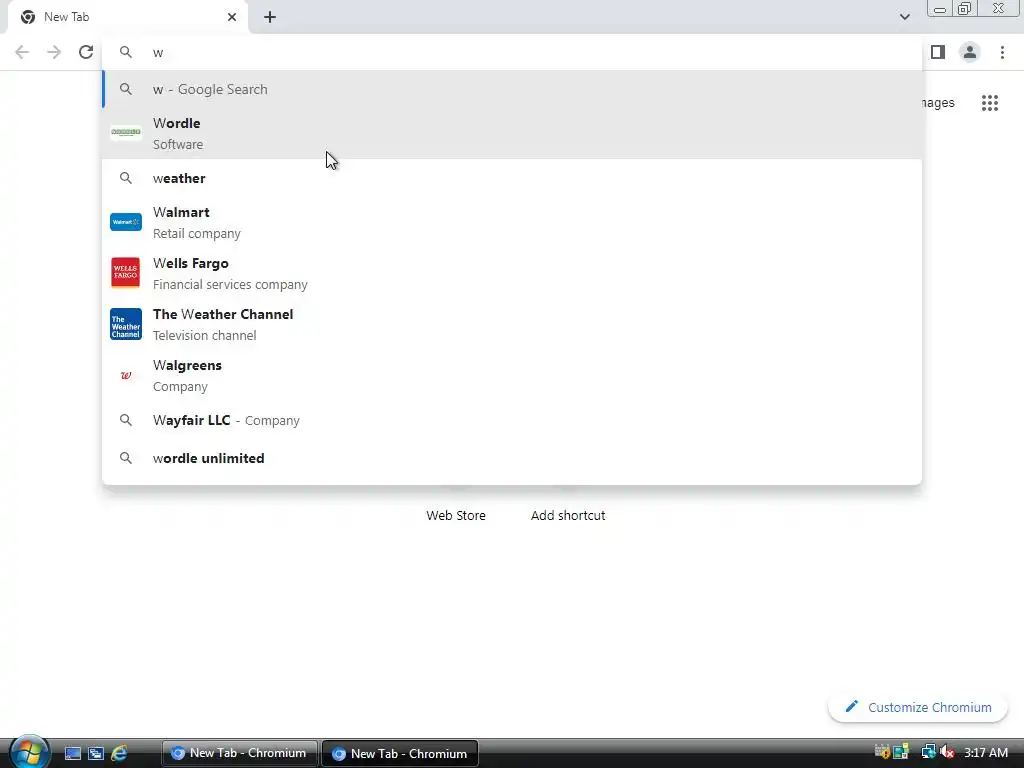Image resolution: width=1024 pixels, height=768 pixels.
Task: Click the magnifier icon beside Wayfair LLC
Action: 125,421
